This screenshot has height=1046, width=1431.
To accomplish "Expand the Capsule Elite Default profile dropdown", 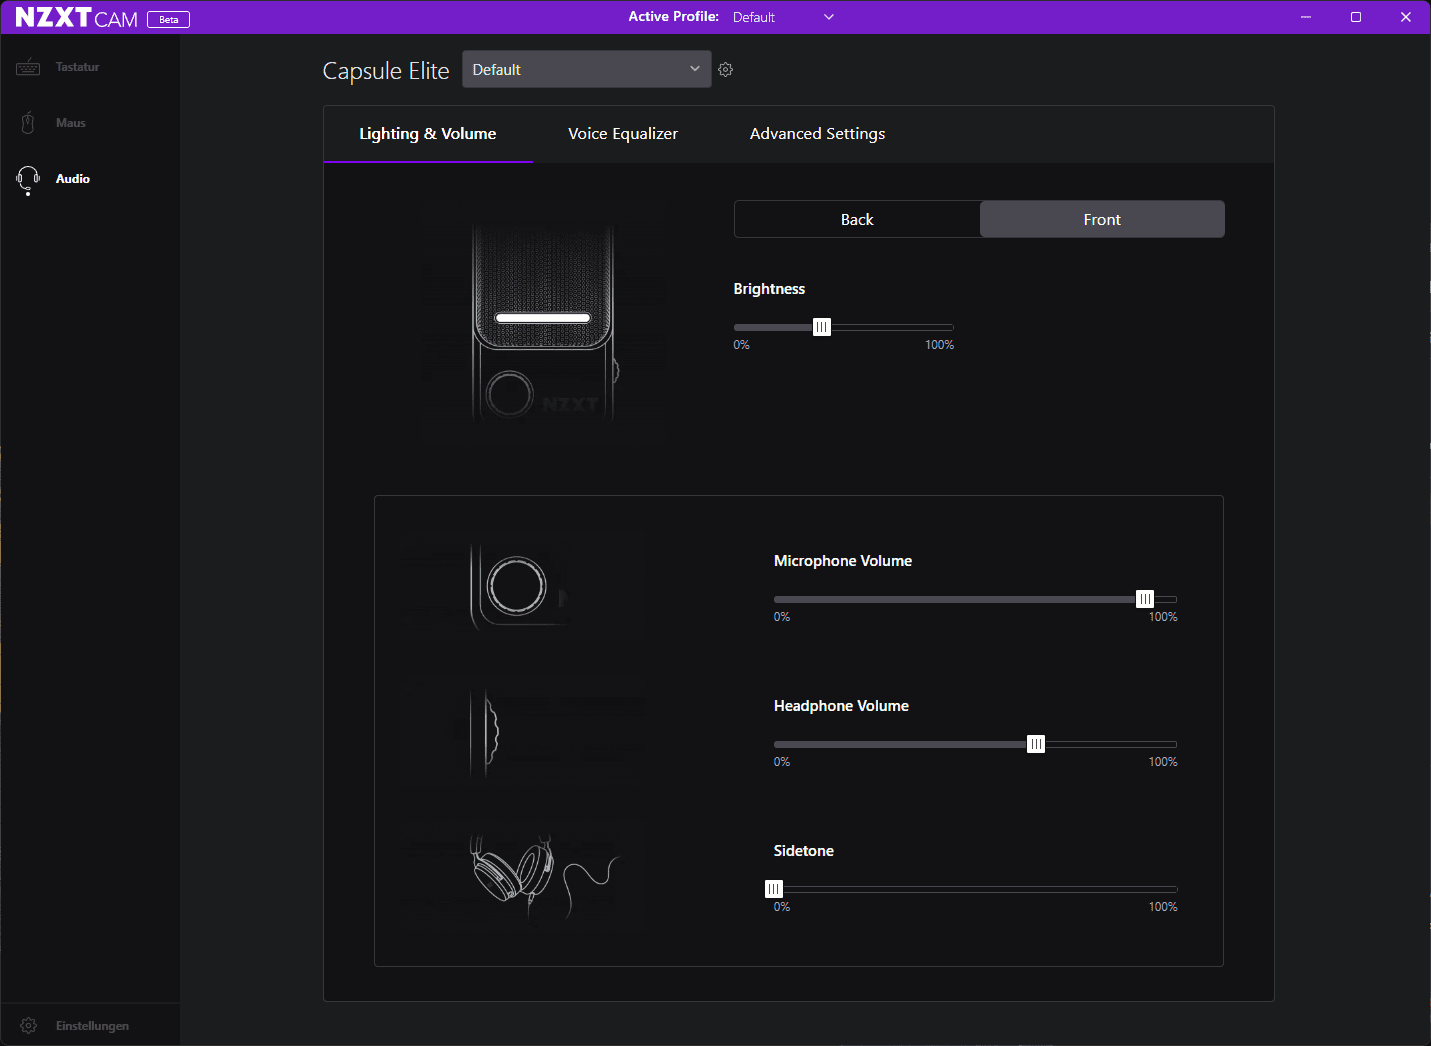I will tap(587, 69).
